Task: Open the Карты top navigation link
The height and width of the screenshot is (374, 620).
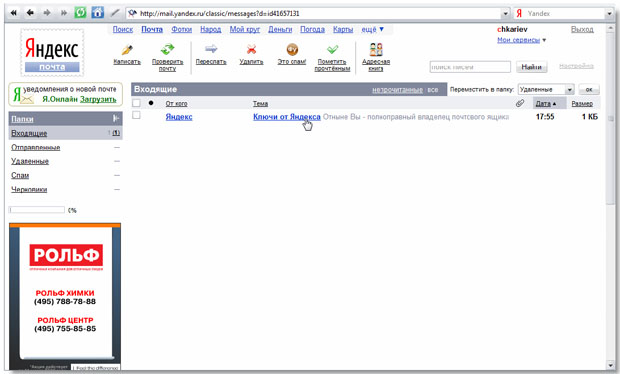Action: pyautogui.click(x=343, y=29)
